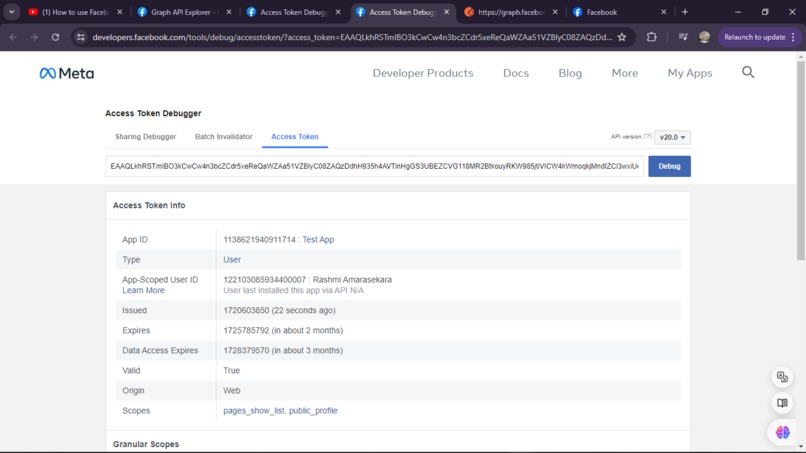This screenshot has width=806, height=453.
Task: Click the pages_show_list scope link
Action: pos(253,411)
